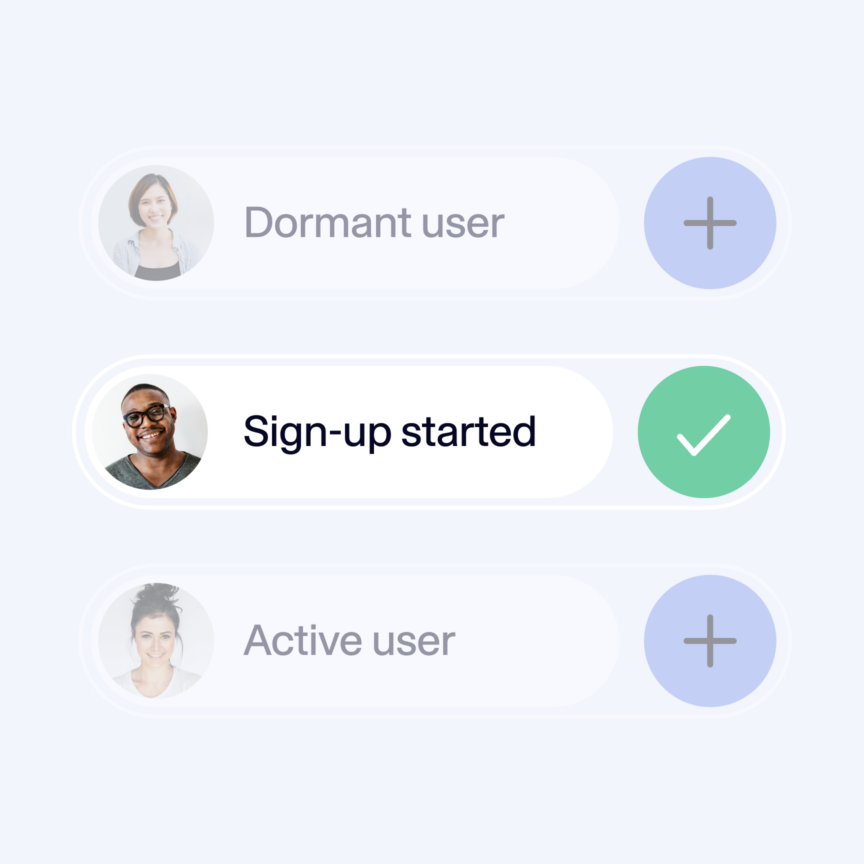Screen dimensions: 864x864
Task: Click the Sign-up started label text
Action: tap(390, 430)
